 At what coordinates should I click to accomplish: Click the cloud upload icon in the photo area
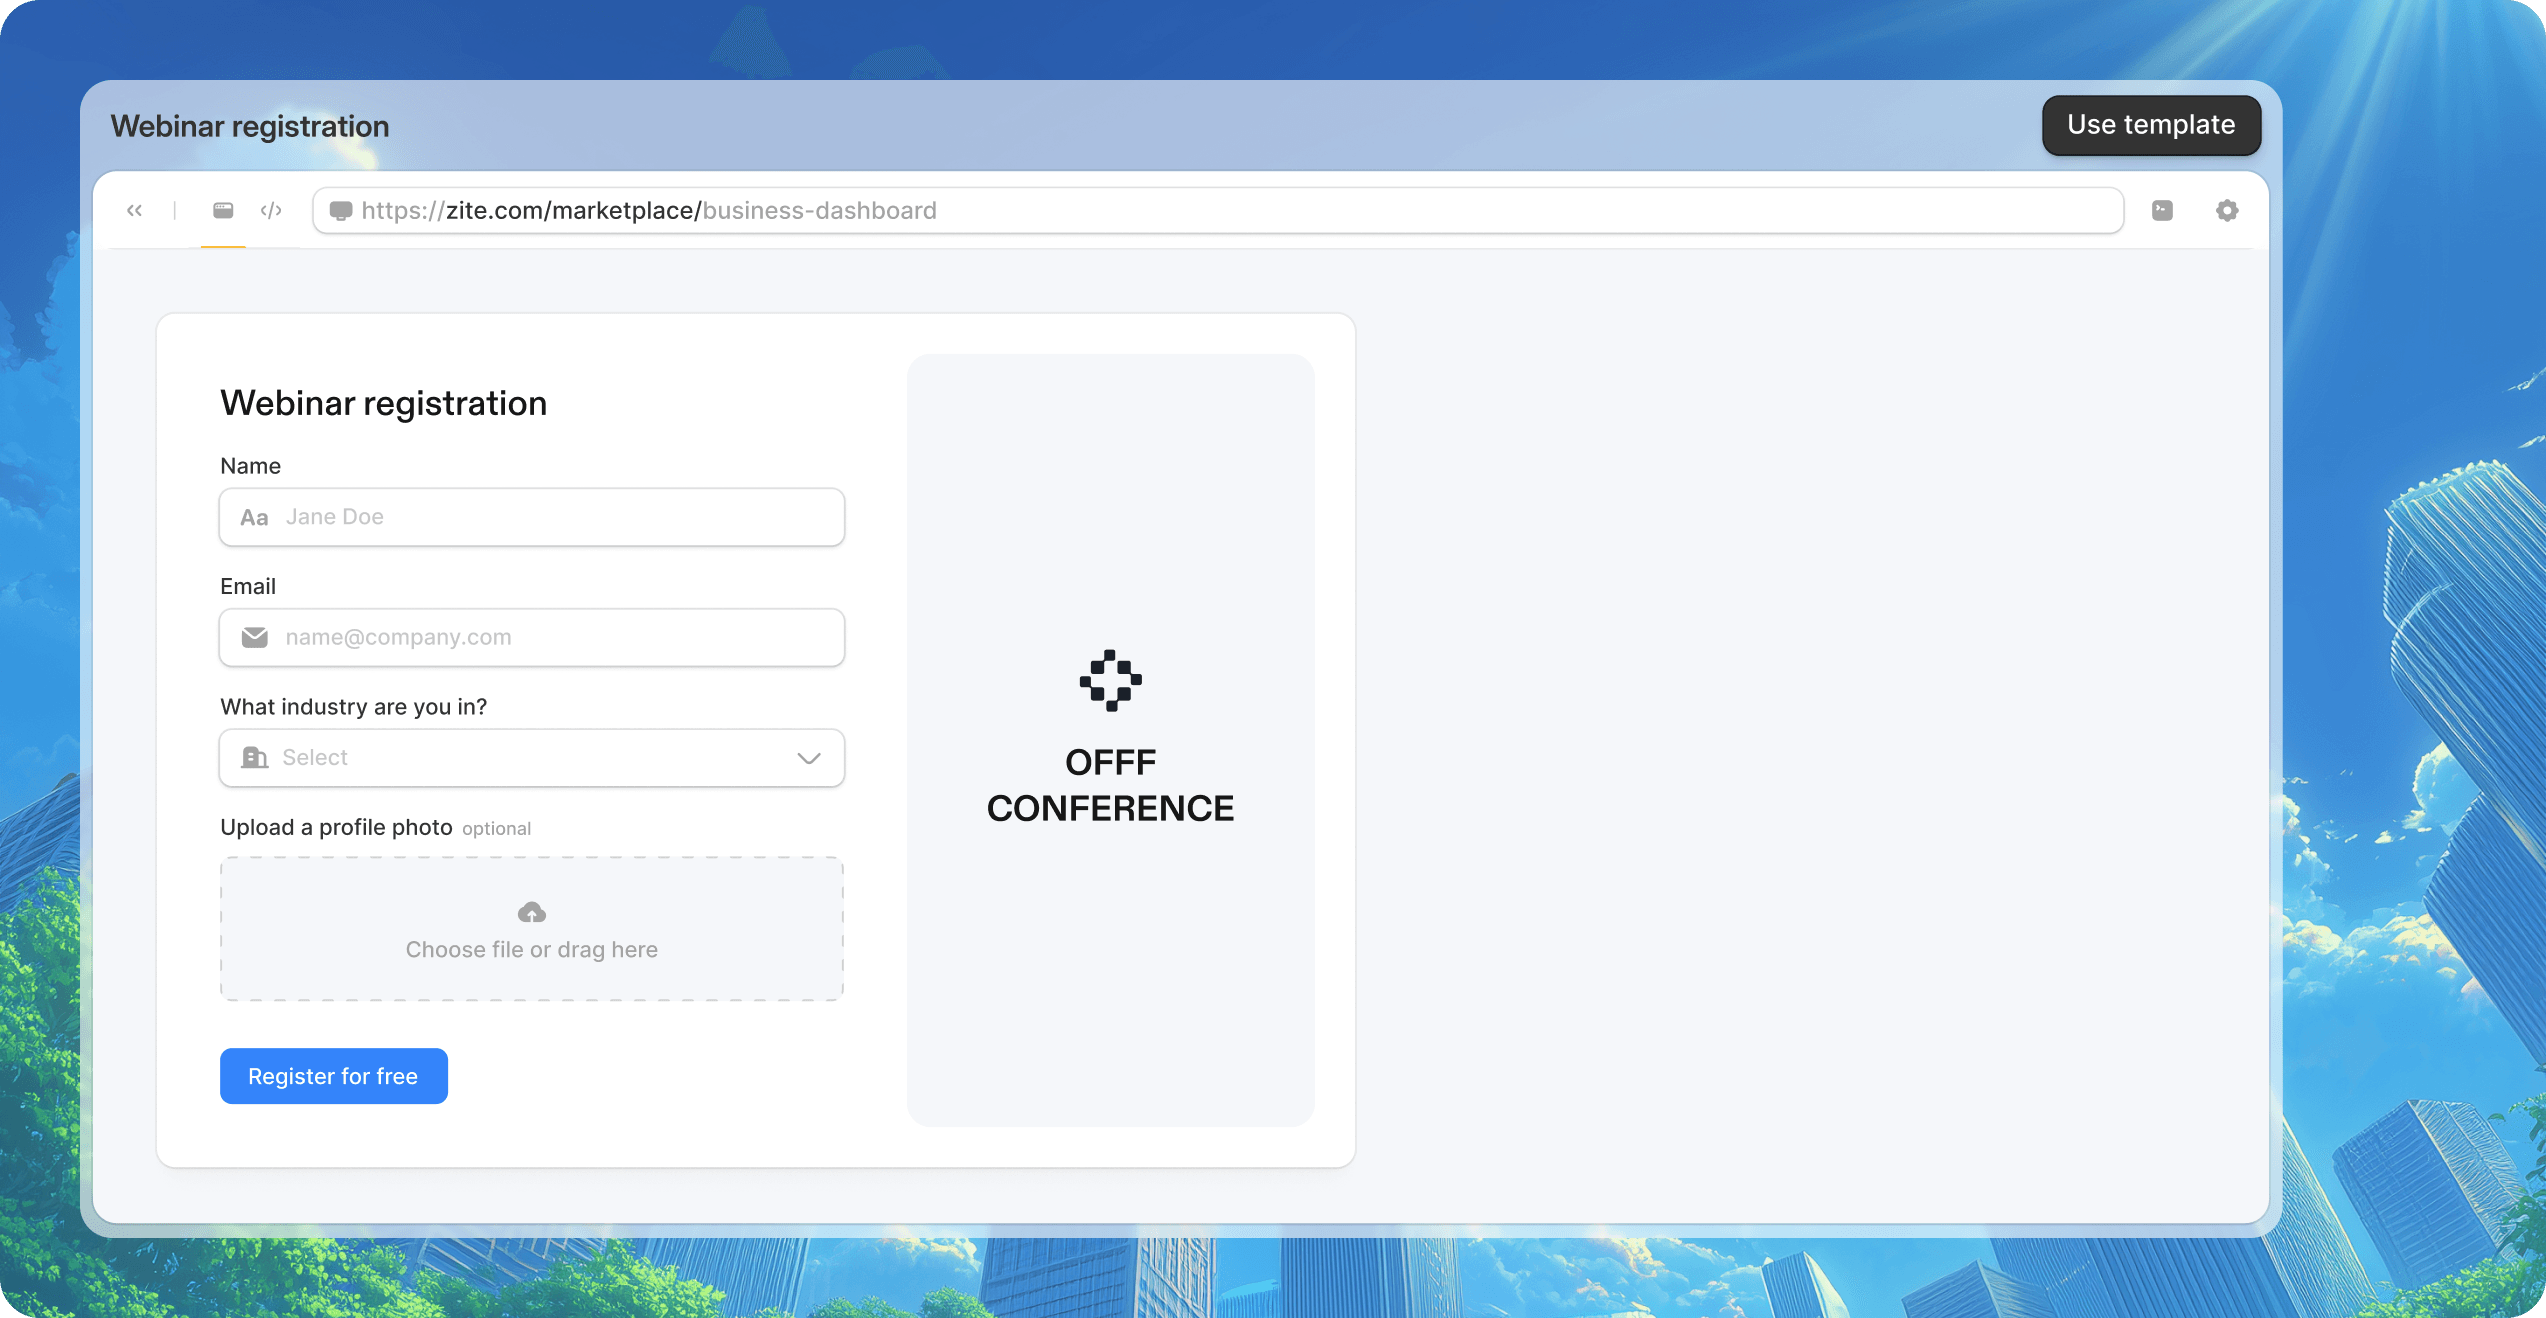coord(531,912)
